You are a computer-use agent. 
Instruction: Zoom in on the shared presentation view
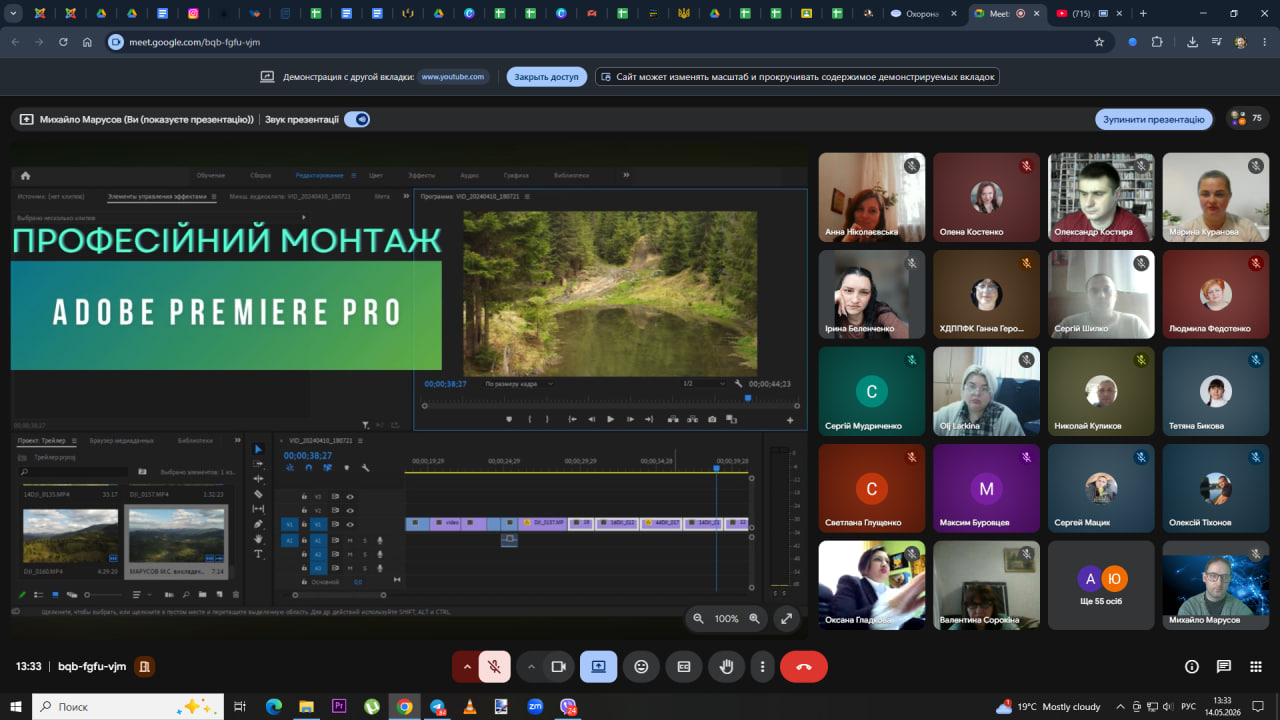point(755,619)
